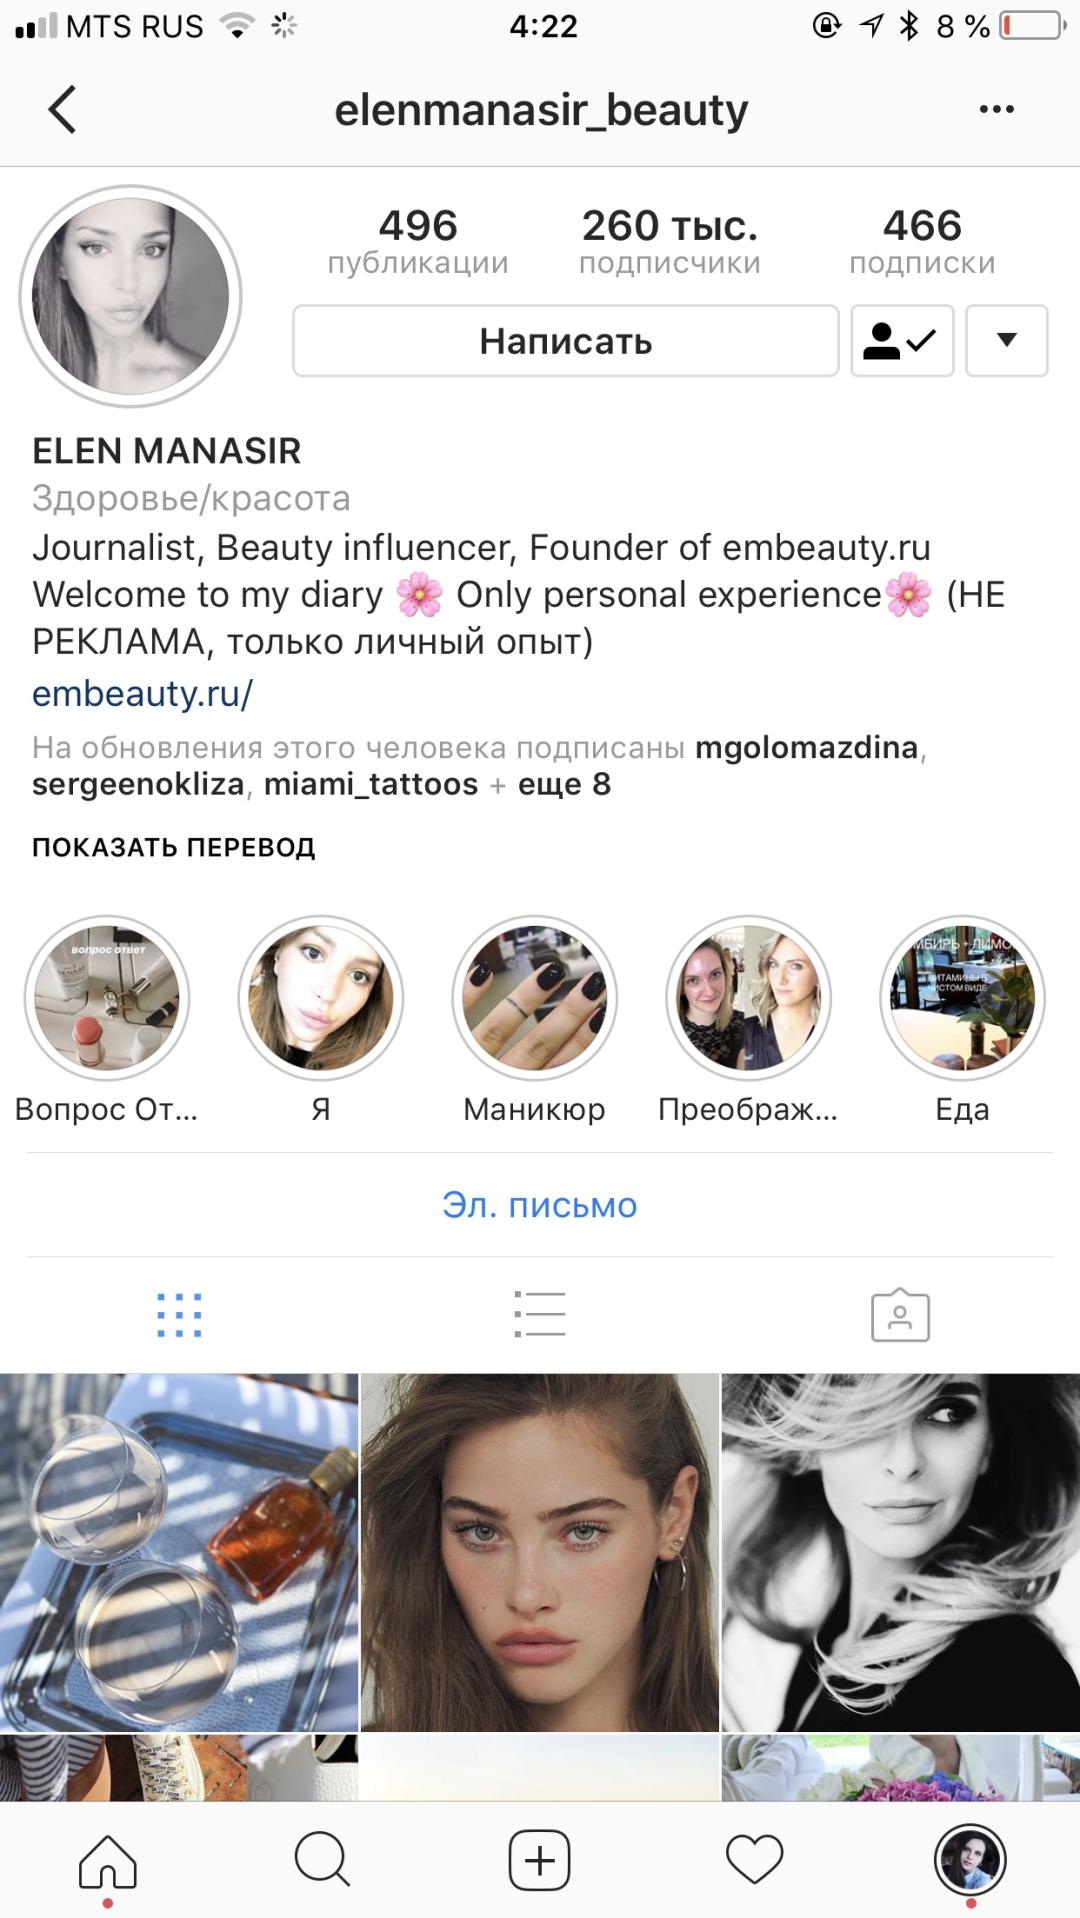Switch to list view tab
Viewport: 1080px width, 1918px height.
(540, 1315)
